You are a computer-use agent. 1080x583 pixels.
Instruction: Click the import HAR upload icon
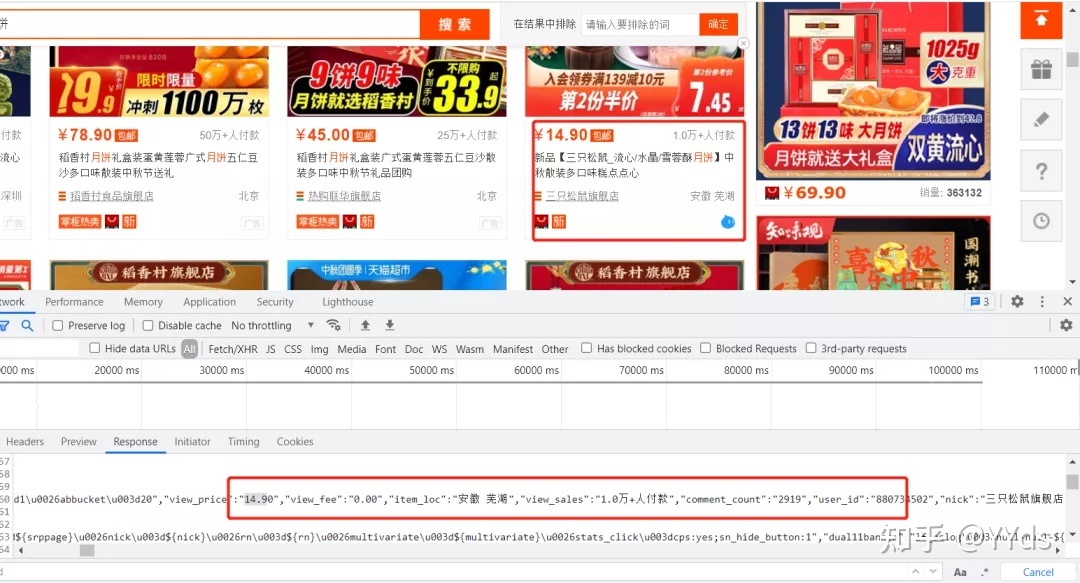pos(365,325)
